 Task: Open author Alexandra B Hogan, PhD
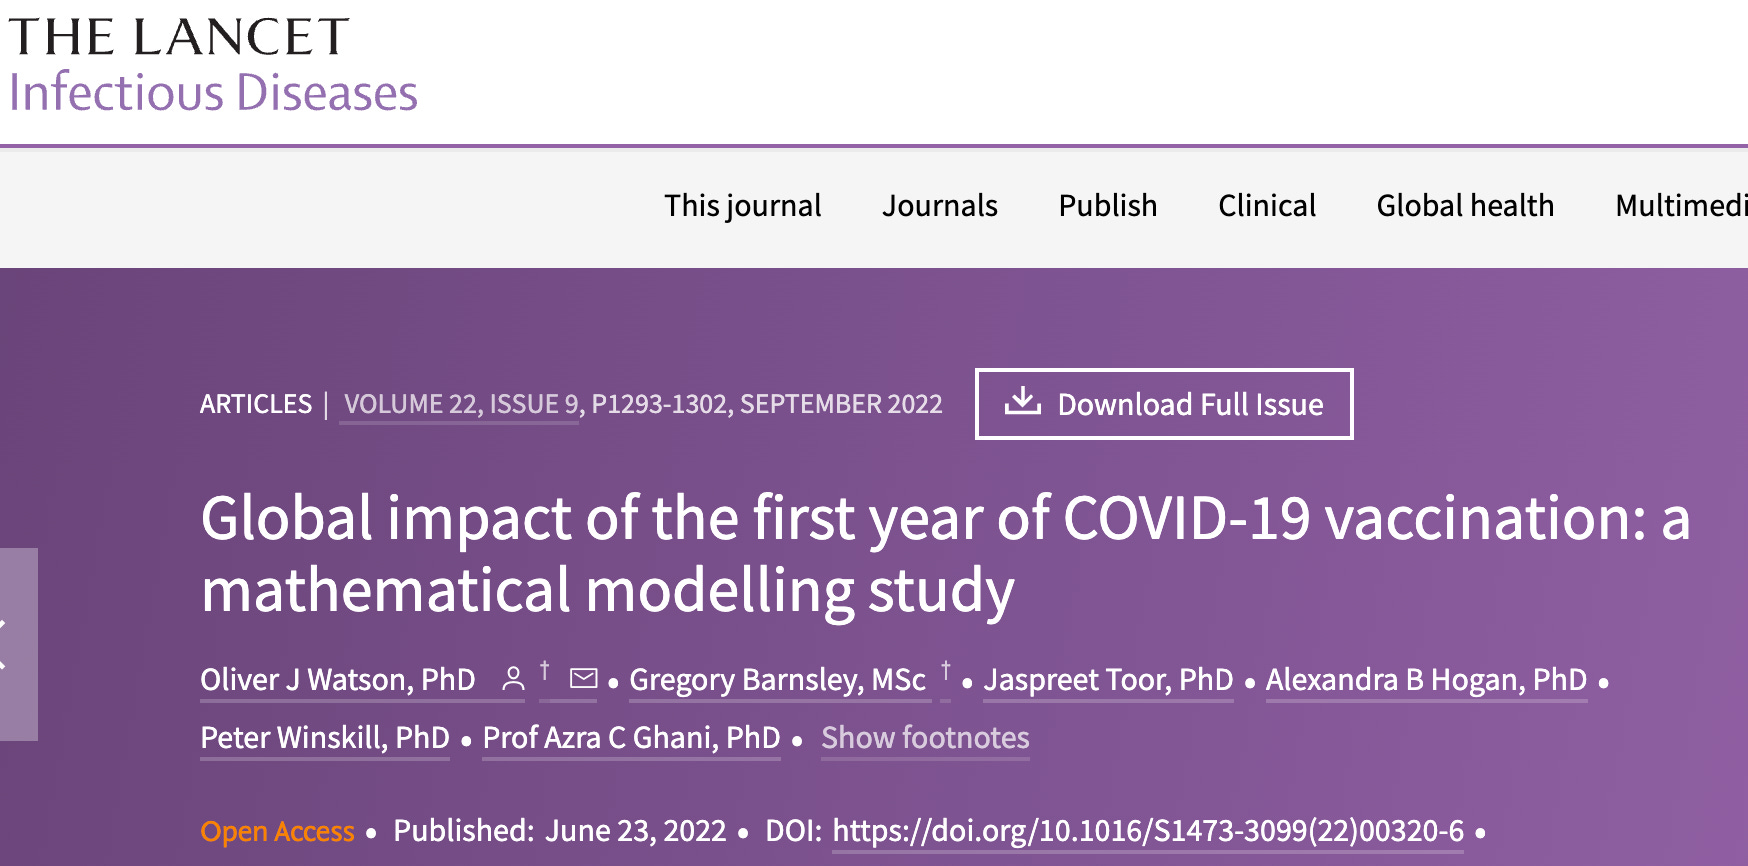[1426, 680]
